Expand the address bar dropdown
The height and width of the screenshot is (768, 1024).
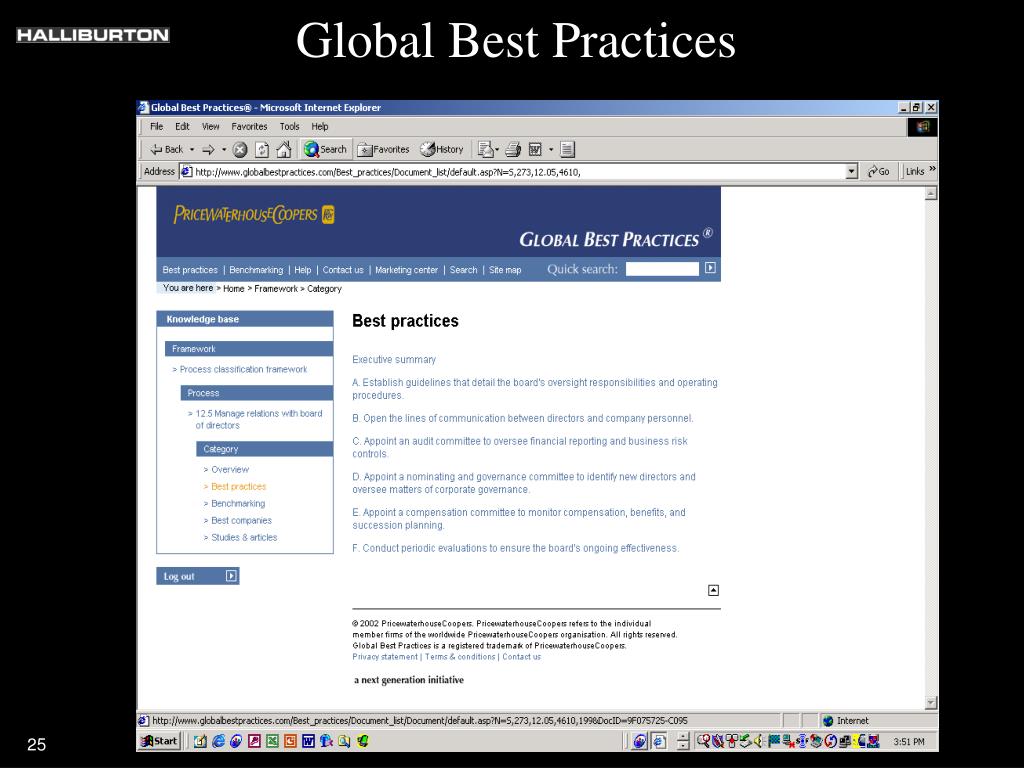[852, 172]
